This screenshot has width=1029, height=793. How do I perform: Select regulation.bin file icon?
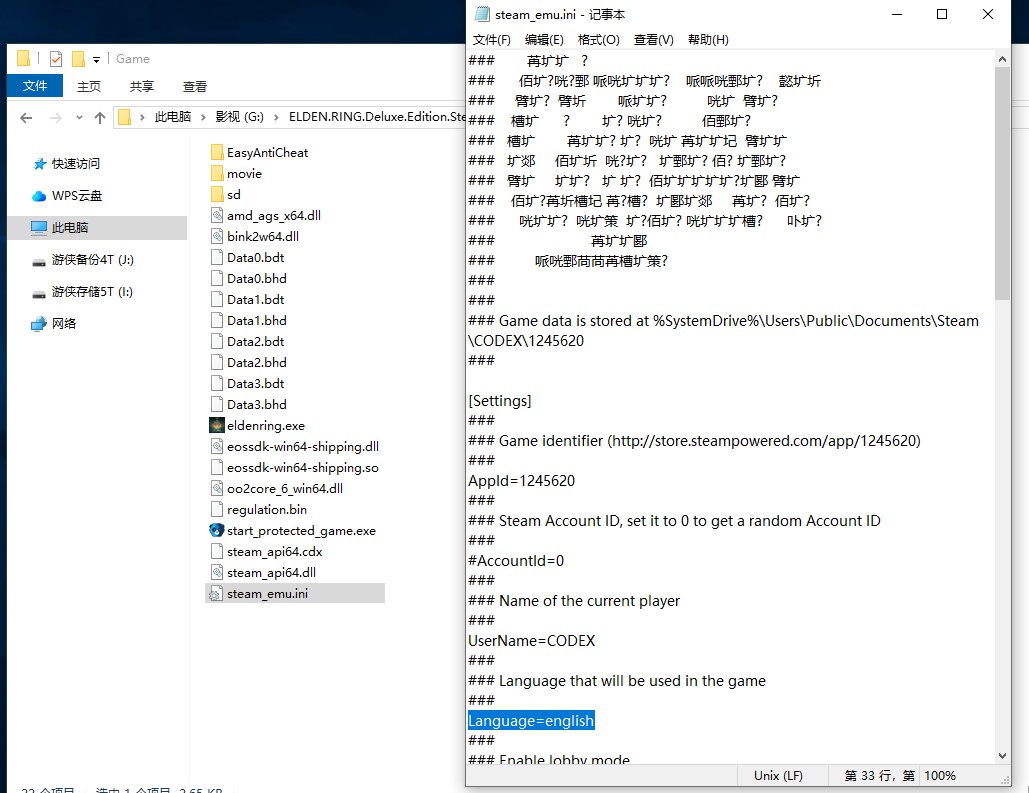click(217, 510)
